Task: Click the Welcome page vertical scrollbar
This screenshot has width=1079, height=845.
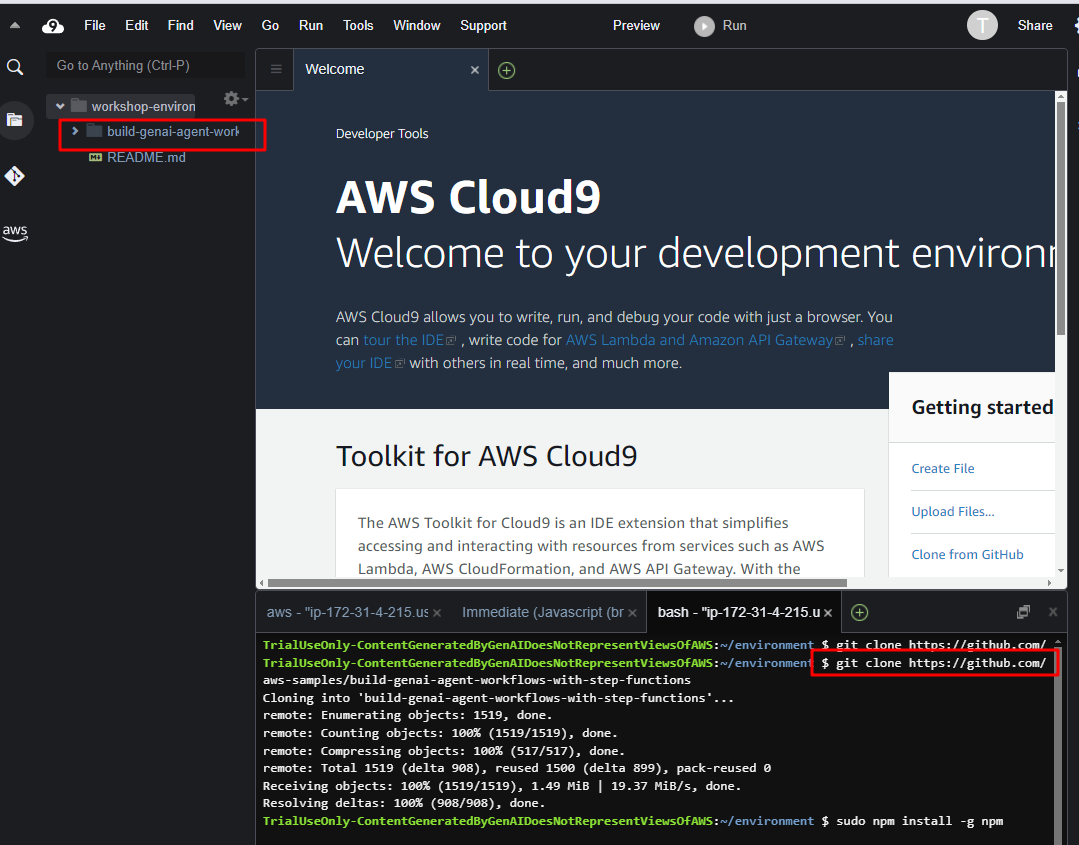Action: click(1060, 219)
